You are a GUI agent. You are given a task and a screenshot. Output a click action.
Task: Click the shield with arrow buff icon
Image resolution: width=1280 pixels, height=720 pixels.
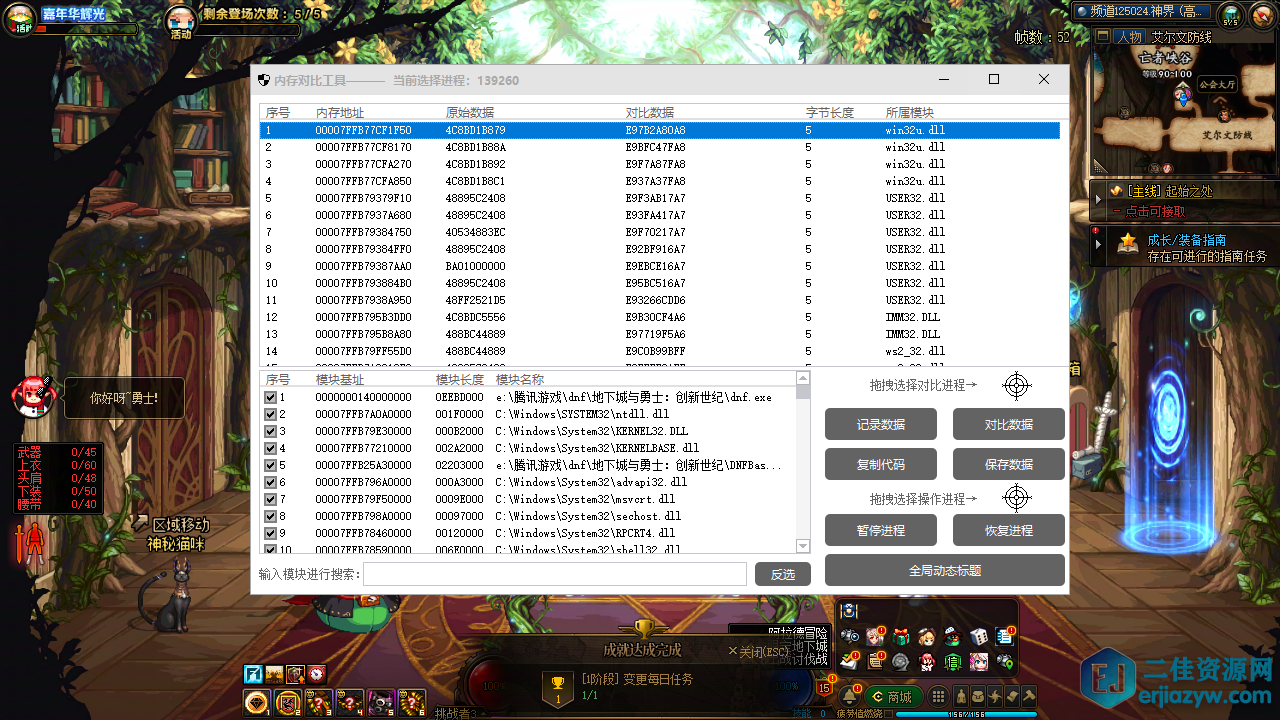pyautogui.click(x=295, y=674)
